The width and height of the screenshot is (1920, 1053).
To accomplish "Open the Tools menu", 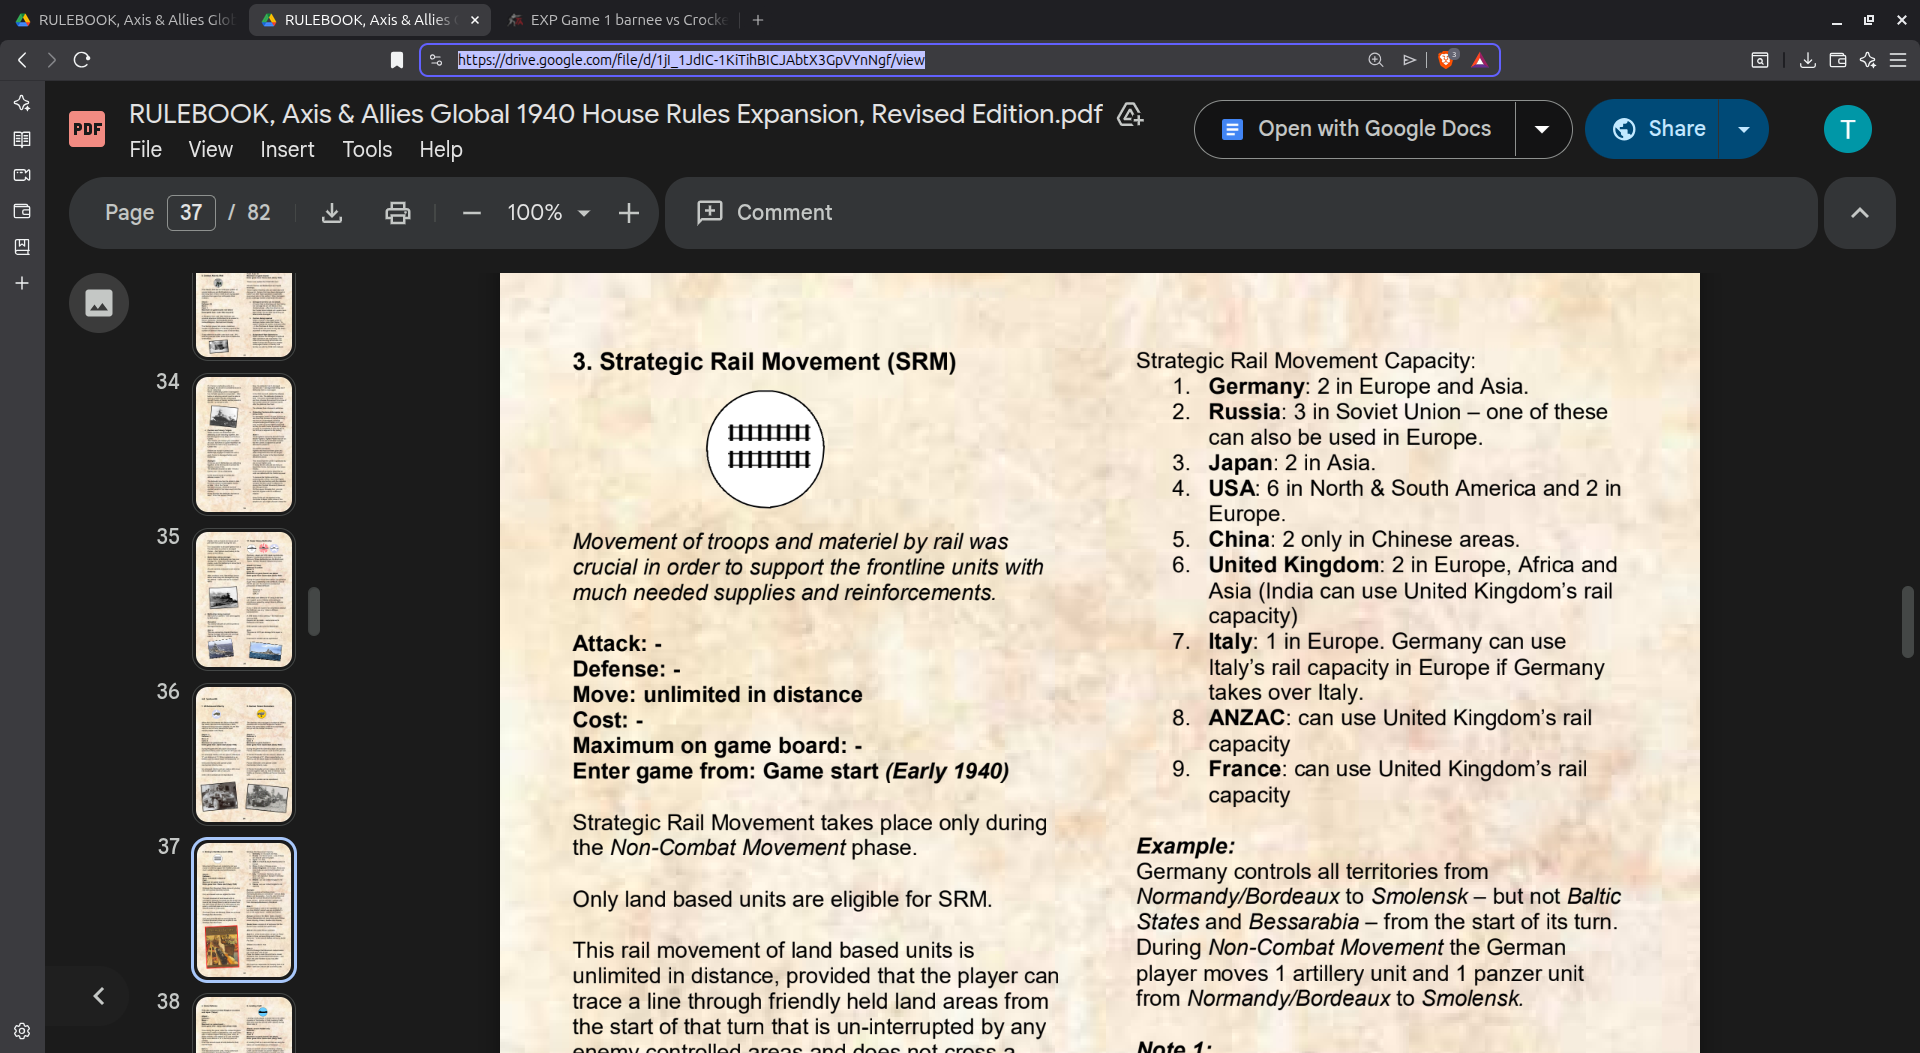I will click(x=366, y=149).
